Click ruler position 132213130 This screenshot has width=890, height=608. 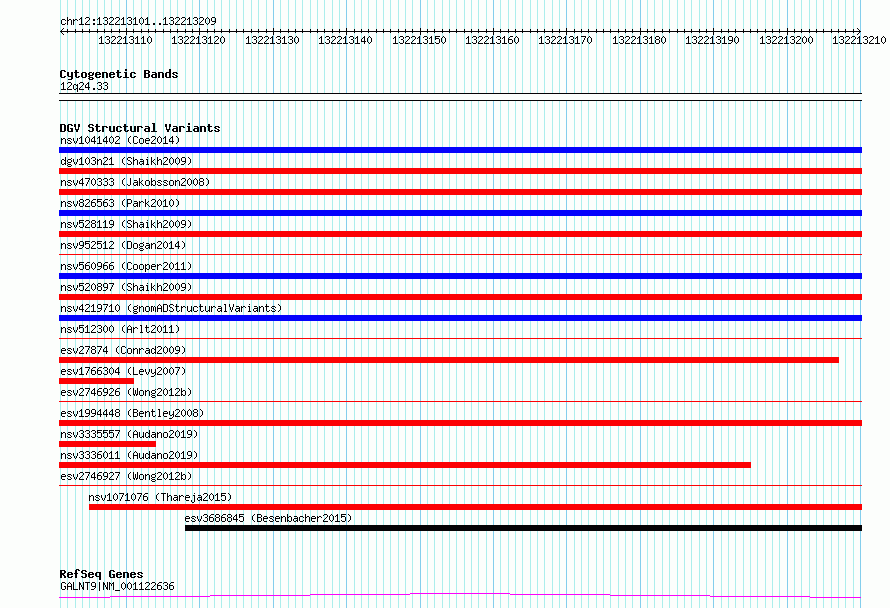[x=272, y=40]
